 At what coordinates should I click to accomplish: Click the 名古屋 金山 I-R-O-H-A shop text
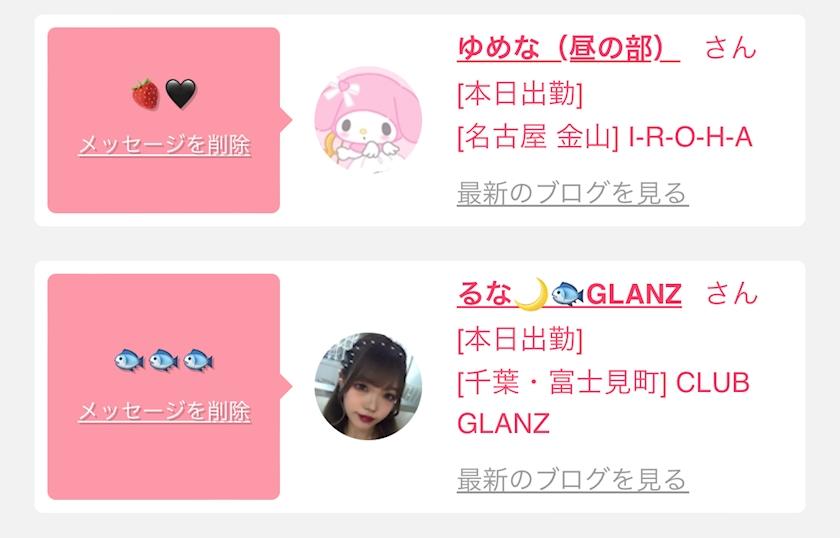tap(605, 137)
